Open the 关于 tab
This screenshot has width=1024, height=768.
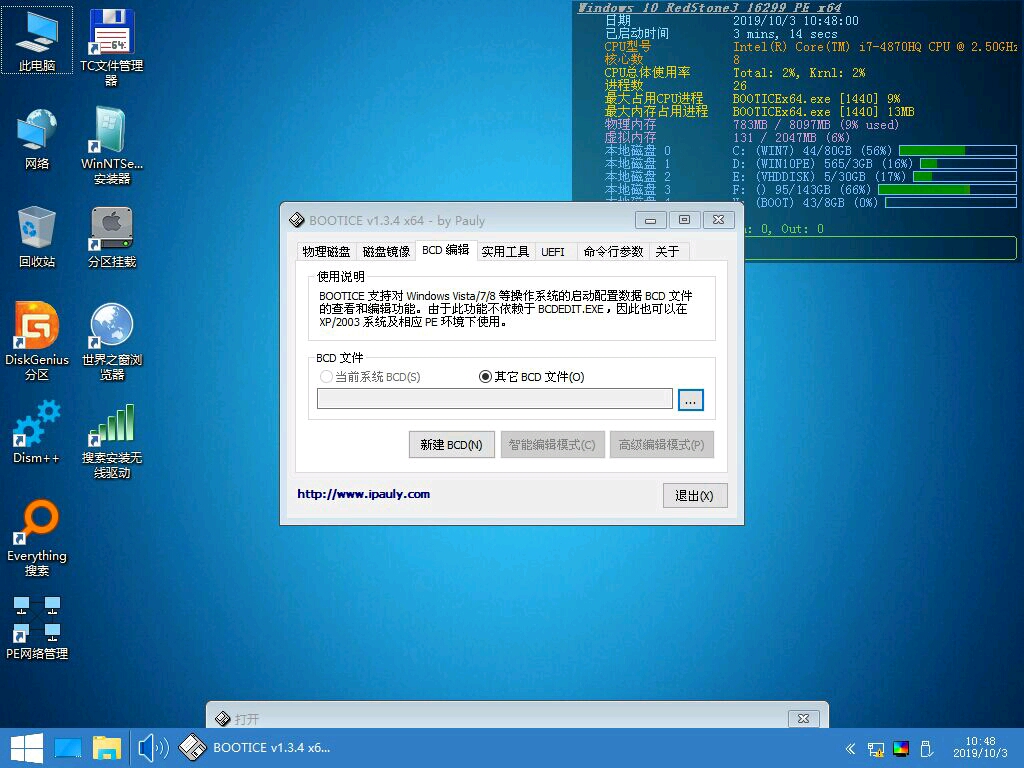667,251
